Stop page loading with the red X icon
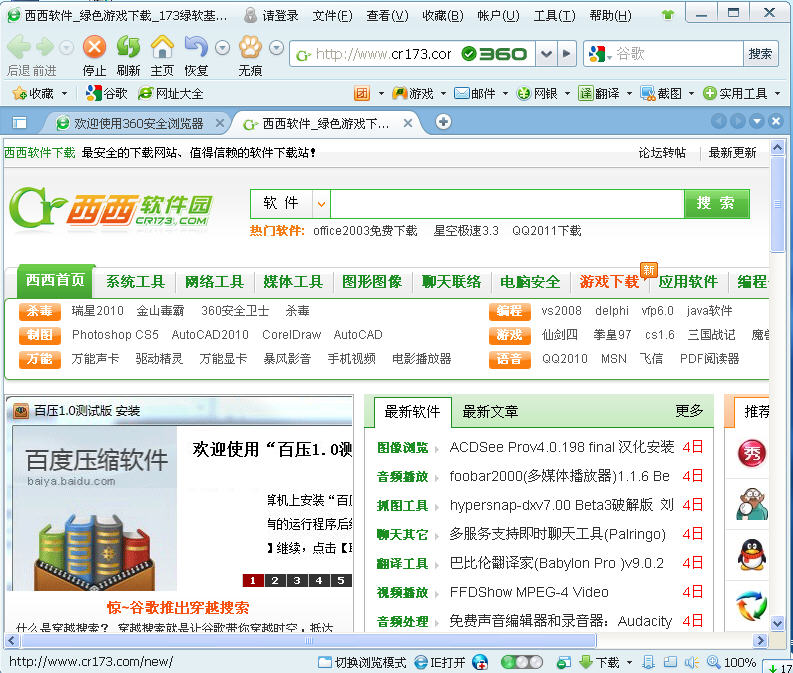The image size is (793, 673). point(94,48)
